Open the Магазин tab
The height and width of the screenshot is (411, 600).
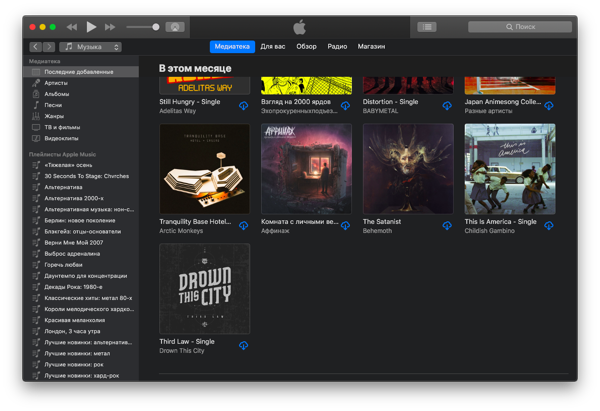371,46
